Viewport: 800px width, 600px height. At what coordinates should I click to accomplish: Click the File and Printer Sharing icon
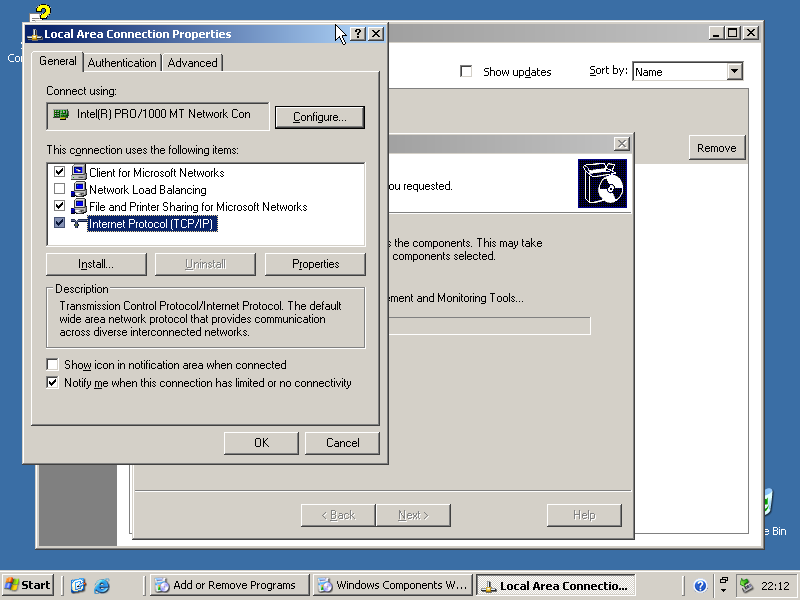(x=79, y=207)
